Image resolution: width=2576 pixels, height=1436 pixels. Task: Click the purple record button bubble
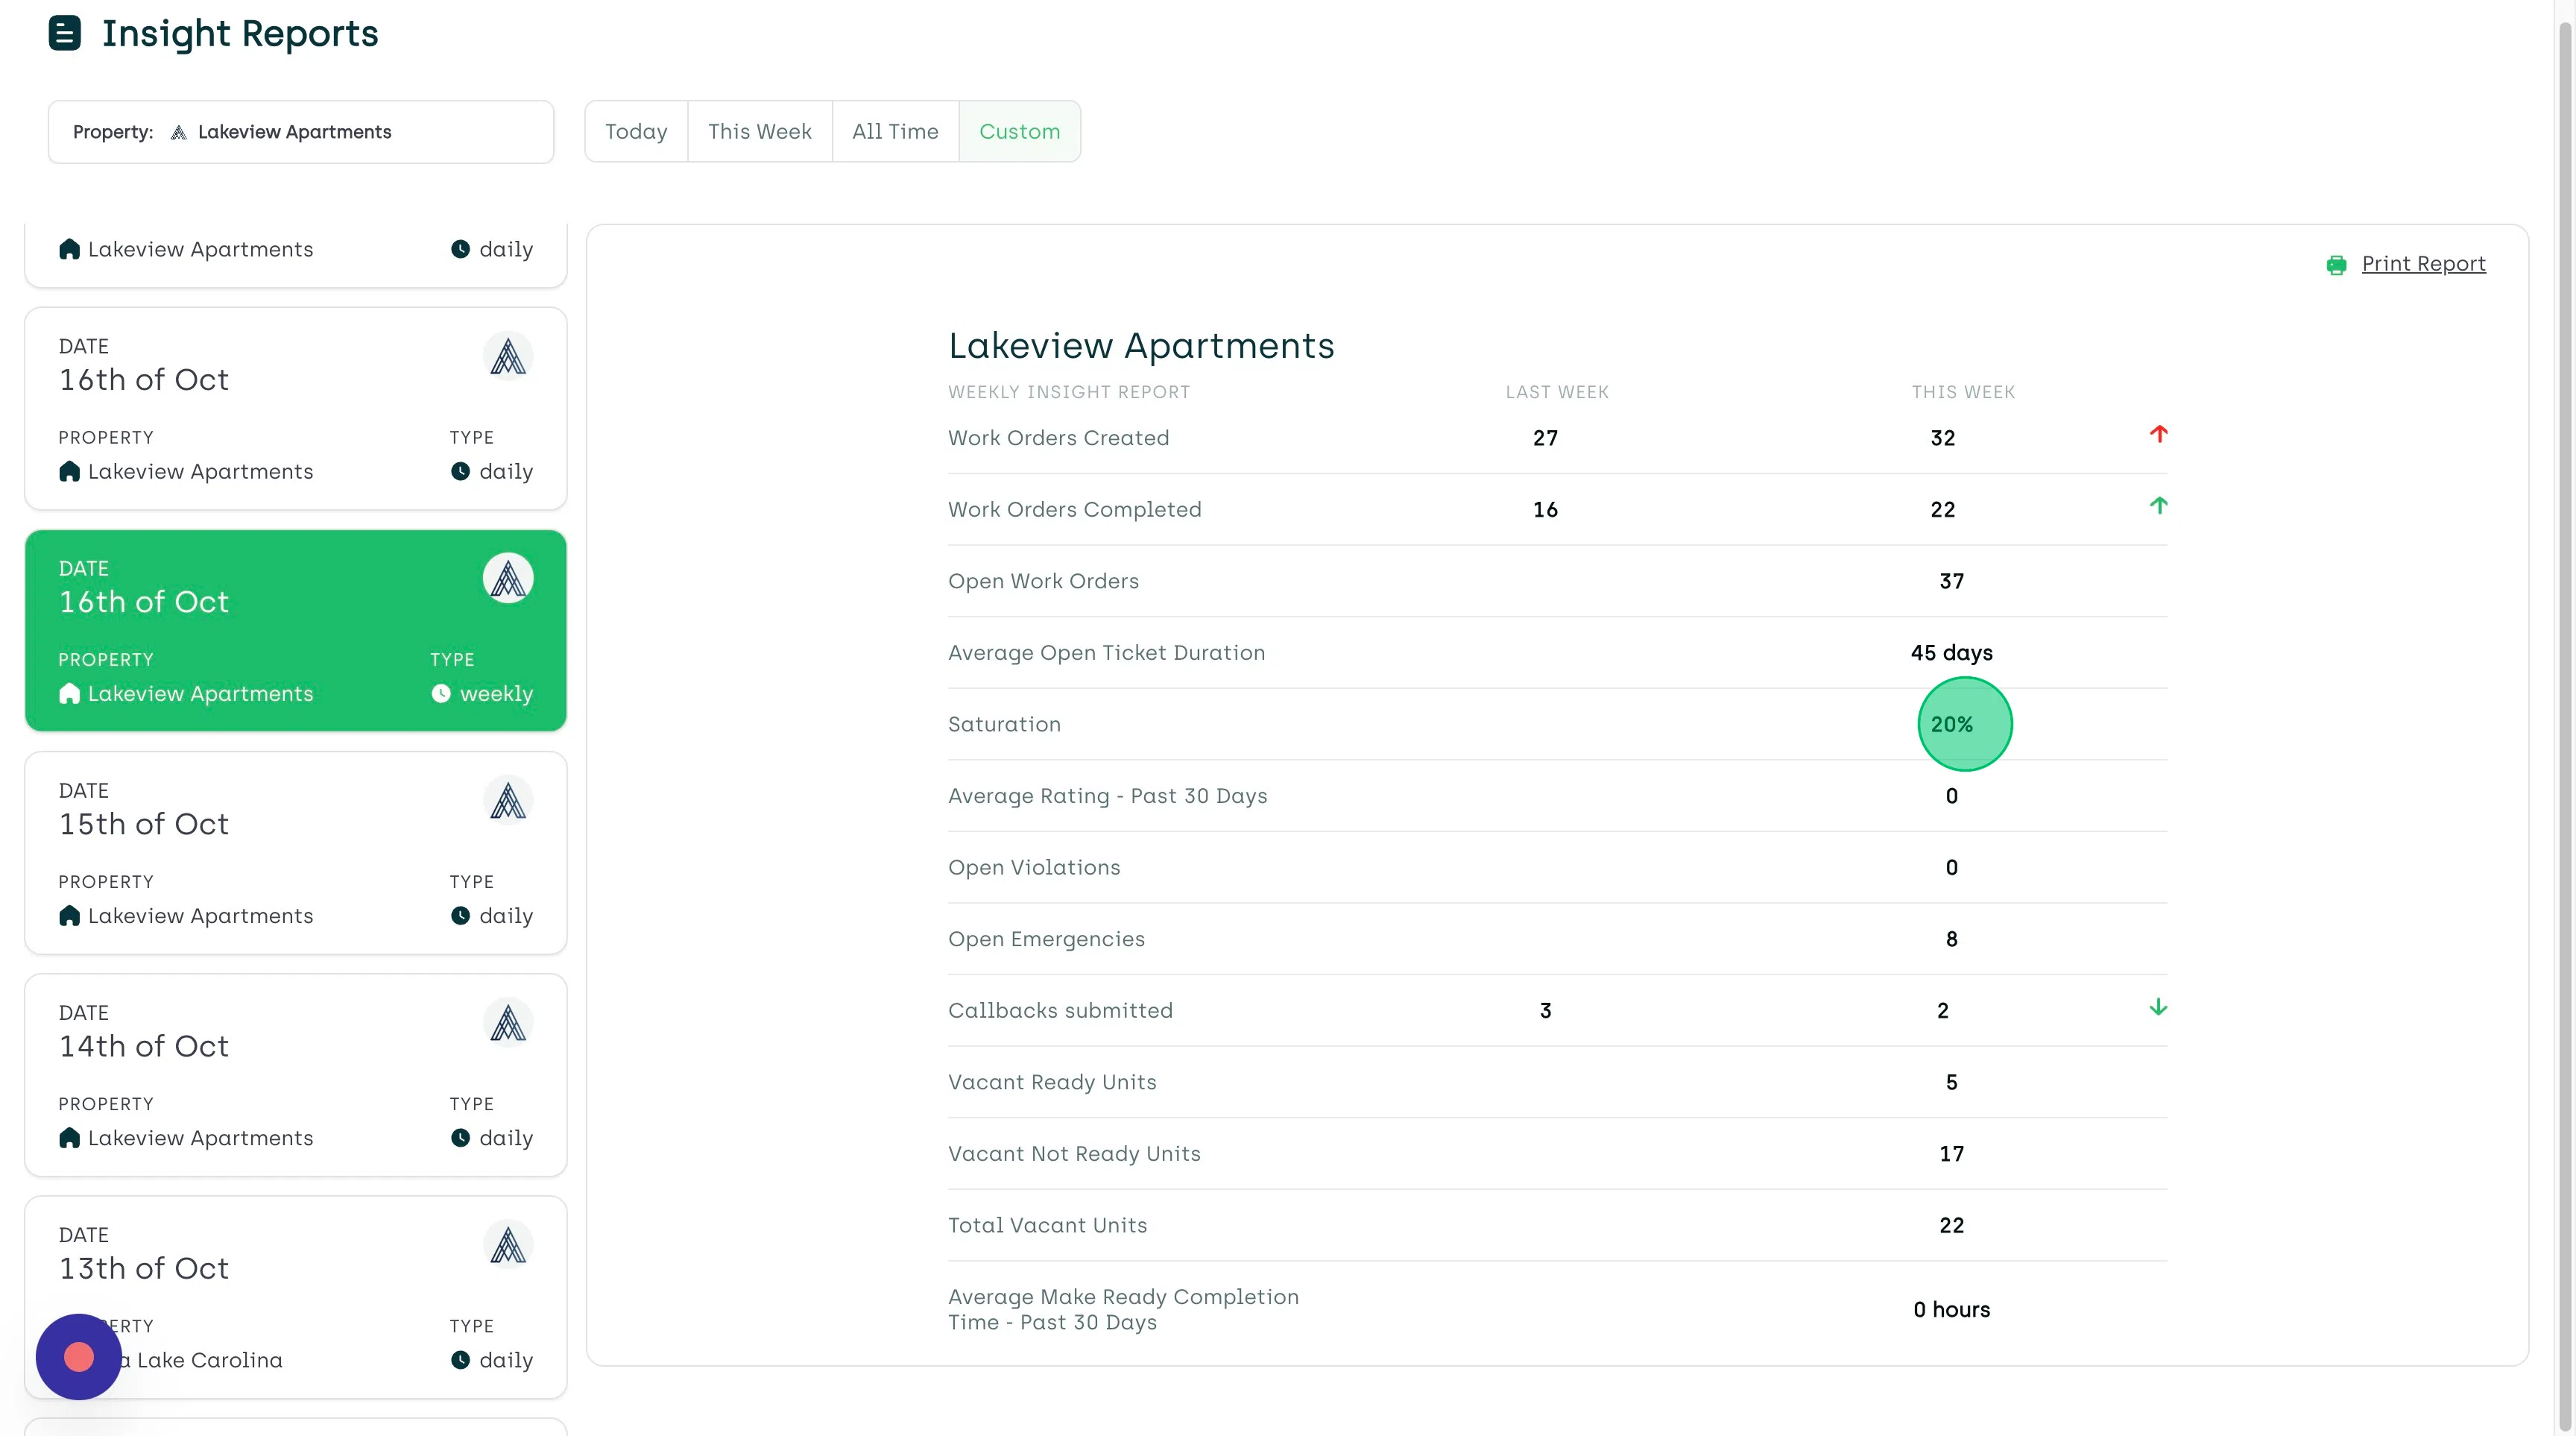(79, 1356)
